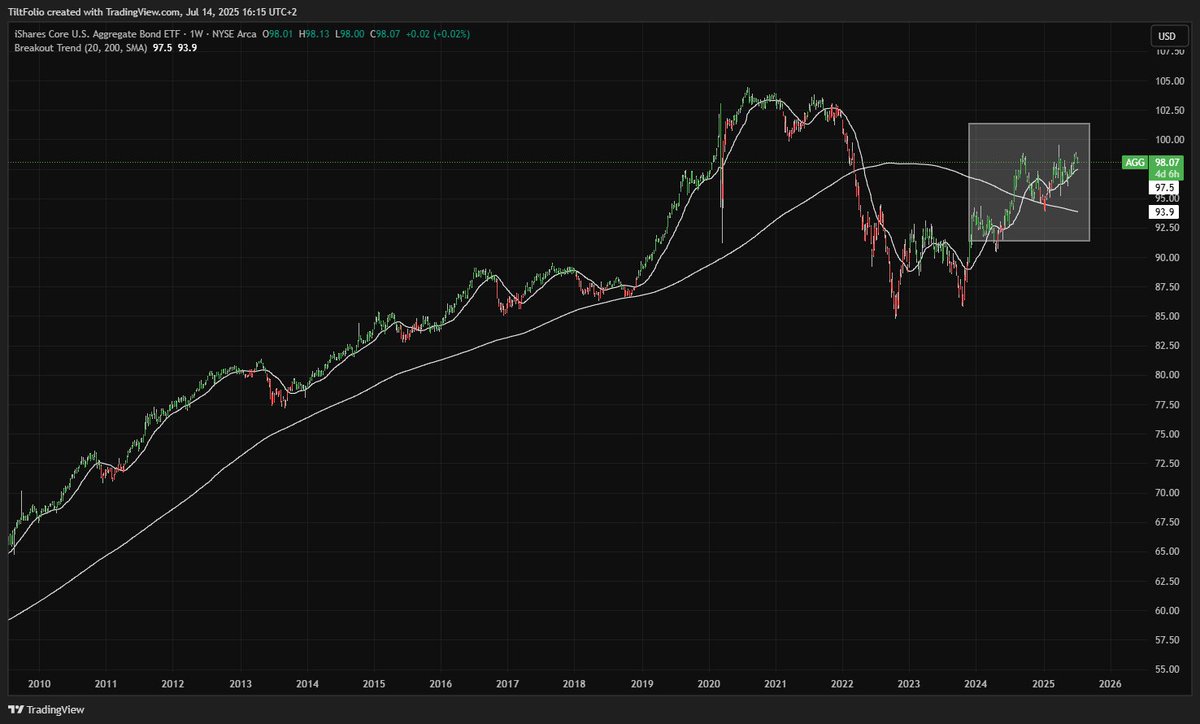Click the 72.50 price axis label
The height and width of the screenshot is (724, 1200).
click(1167, 464)
